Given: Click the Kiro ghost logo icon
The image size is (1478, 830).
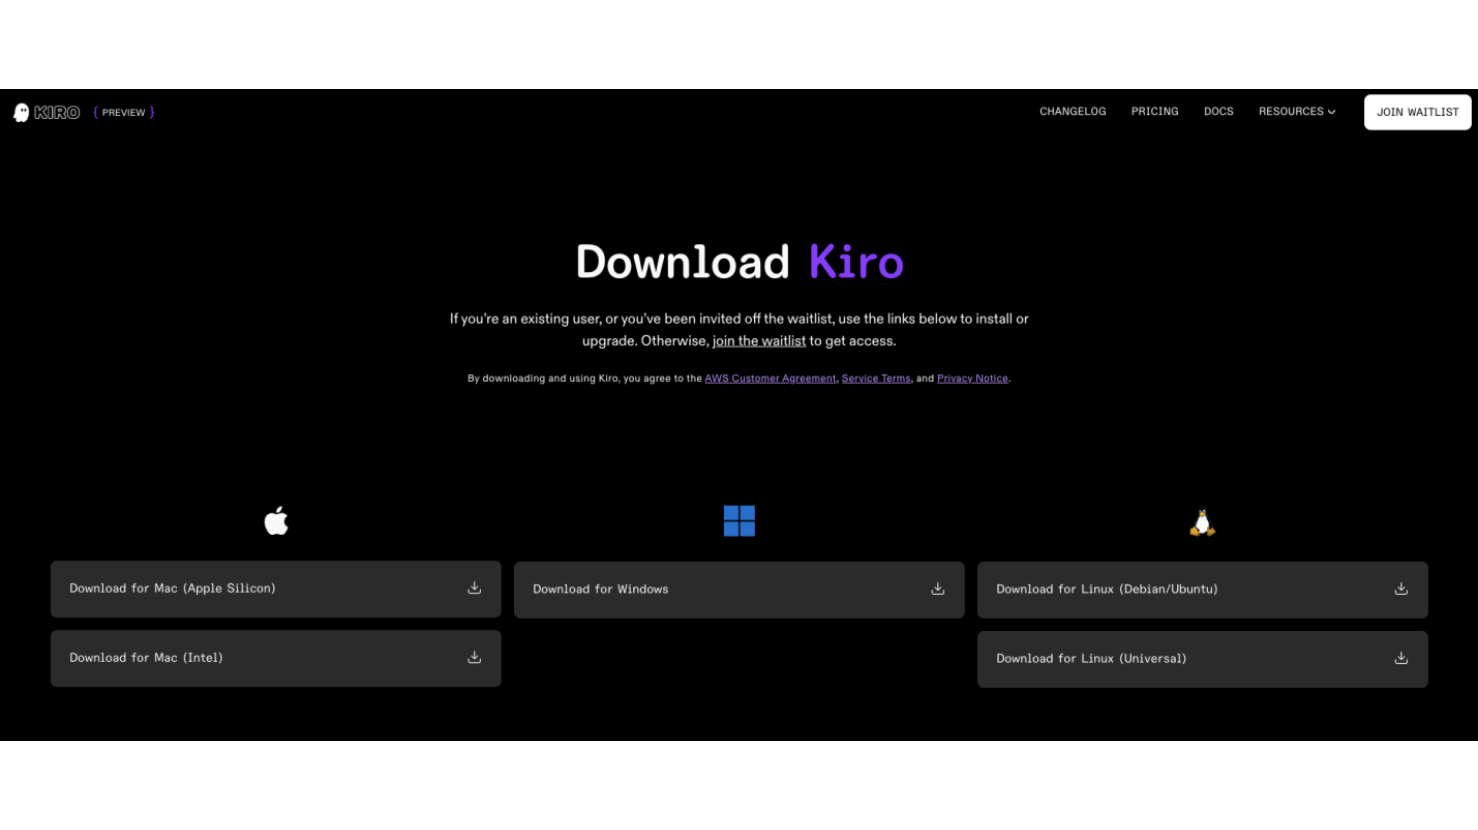Looking at the screenshot, I should pyautogui.click(x=21, y=113).
